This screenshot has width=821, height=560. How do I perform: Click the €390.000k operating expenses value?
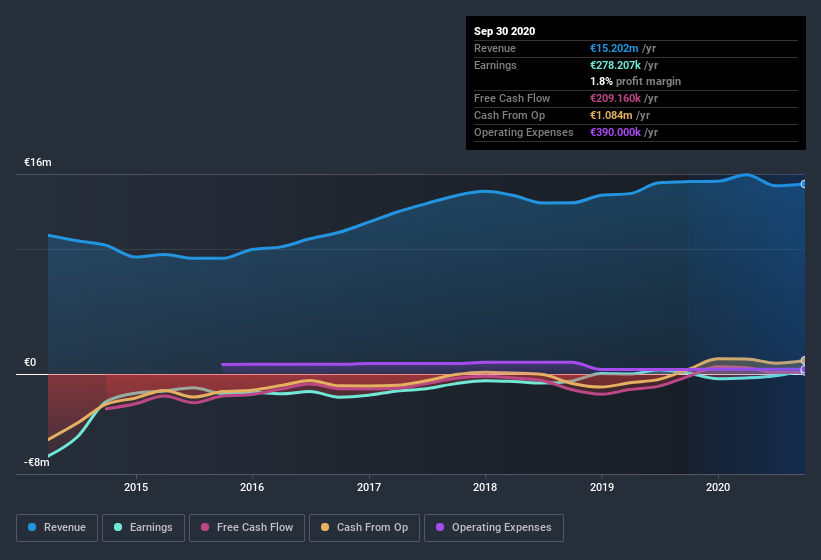(615, 132)
